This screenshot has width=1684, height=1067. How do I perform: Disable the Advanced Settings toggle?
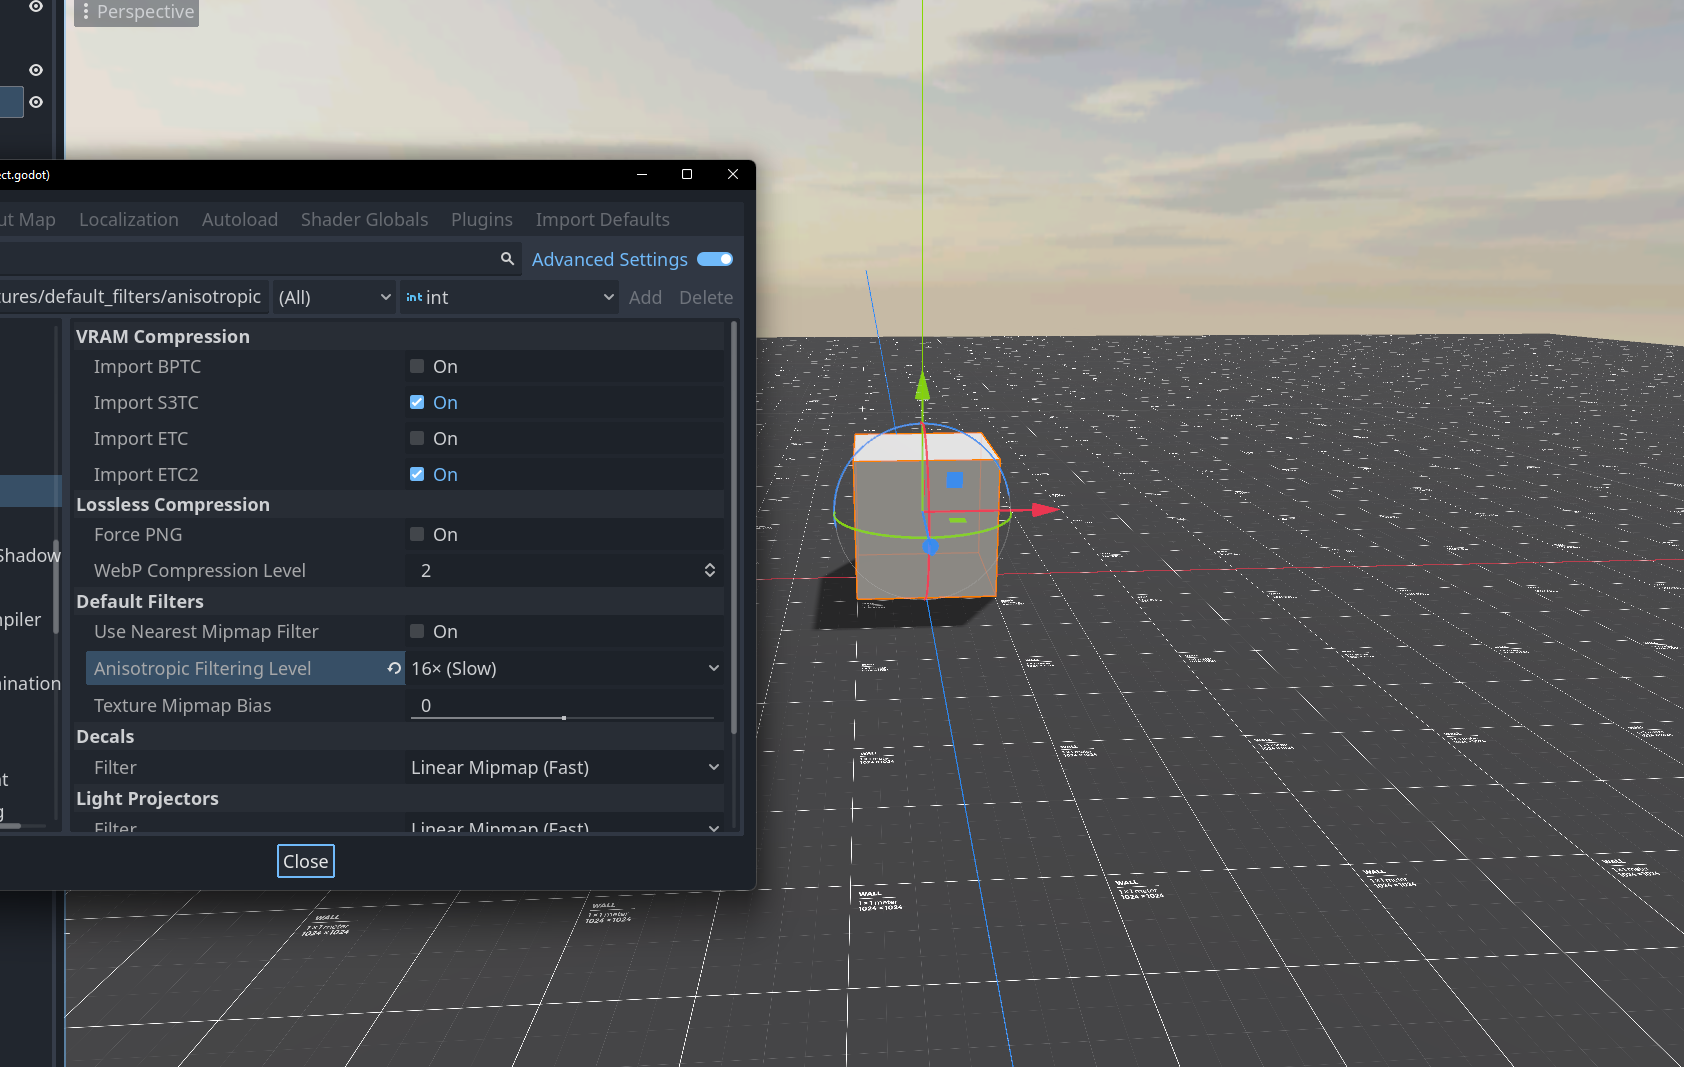pyautogui.click(x=714, y=259)
